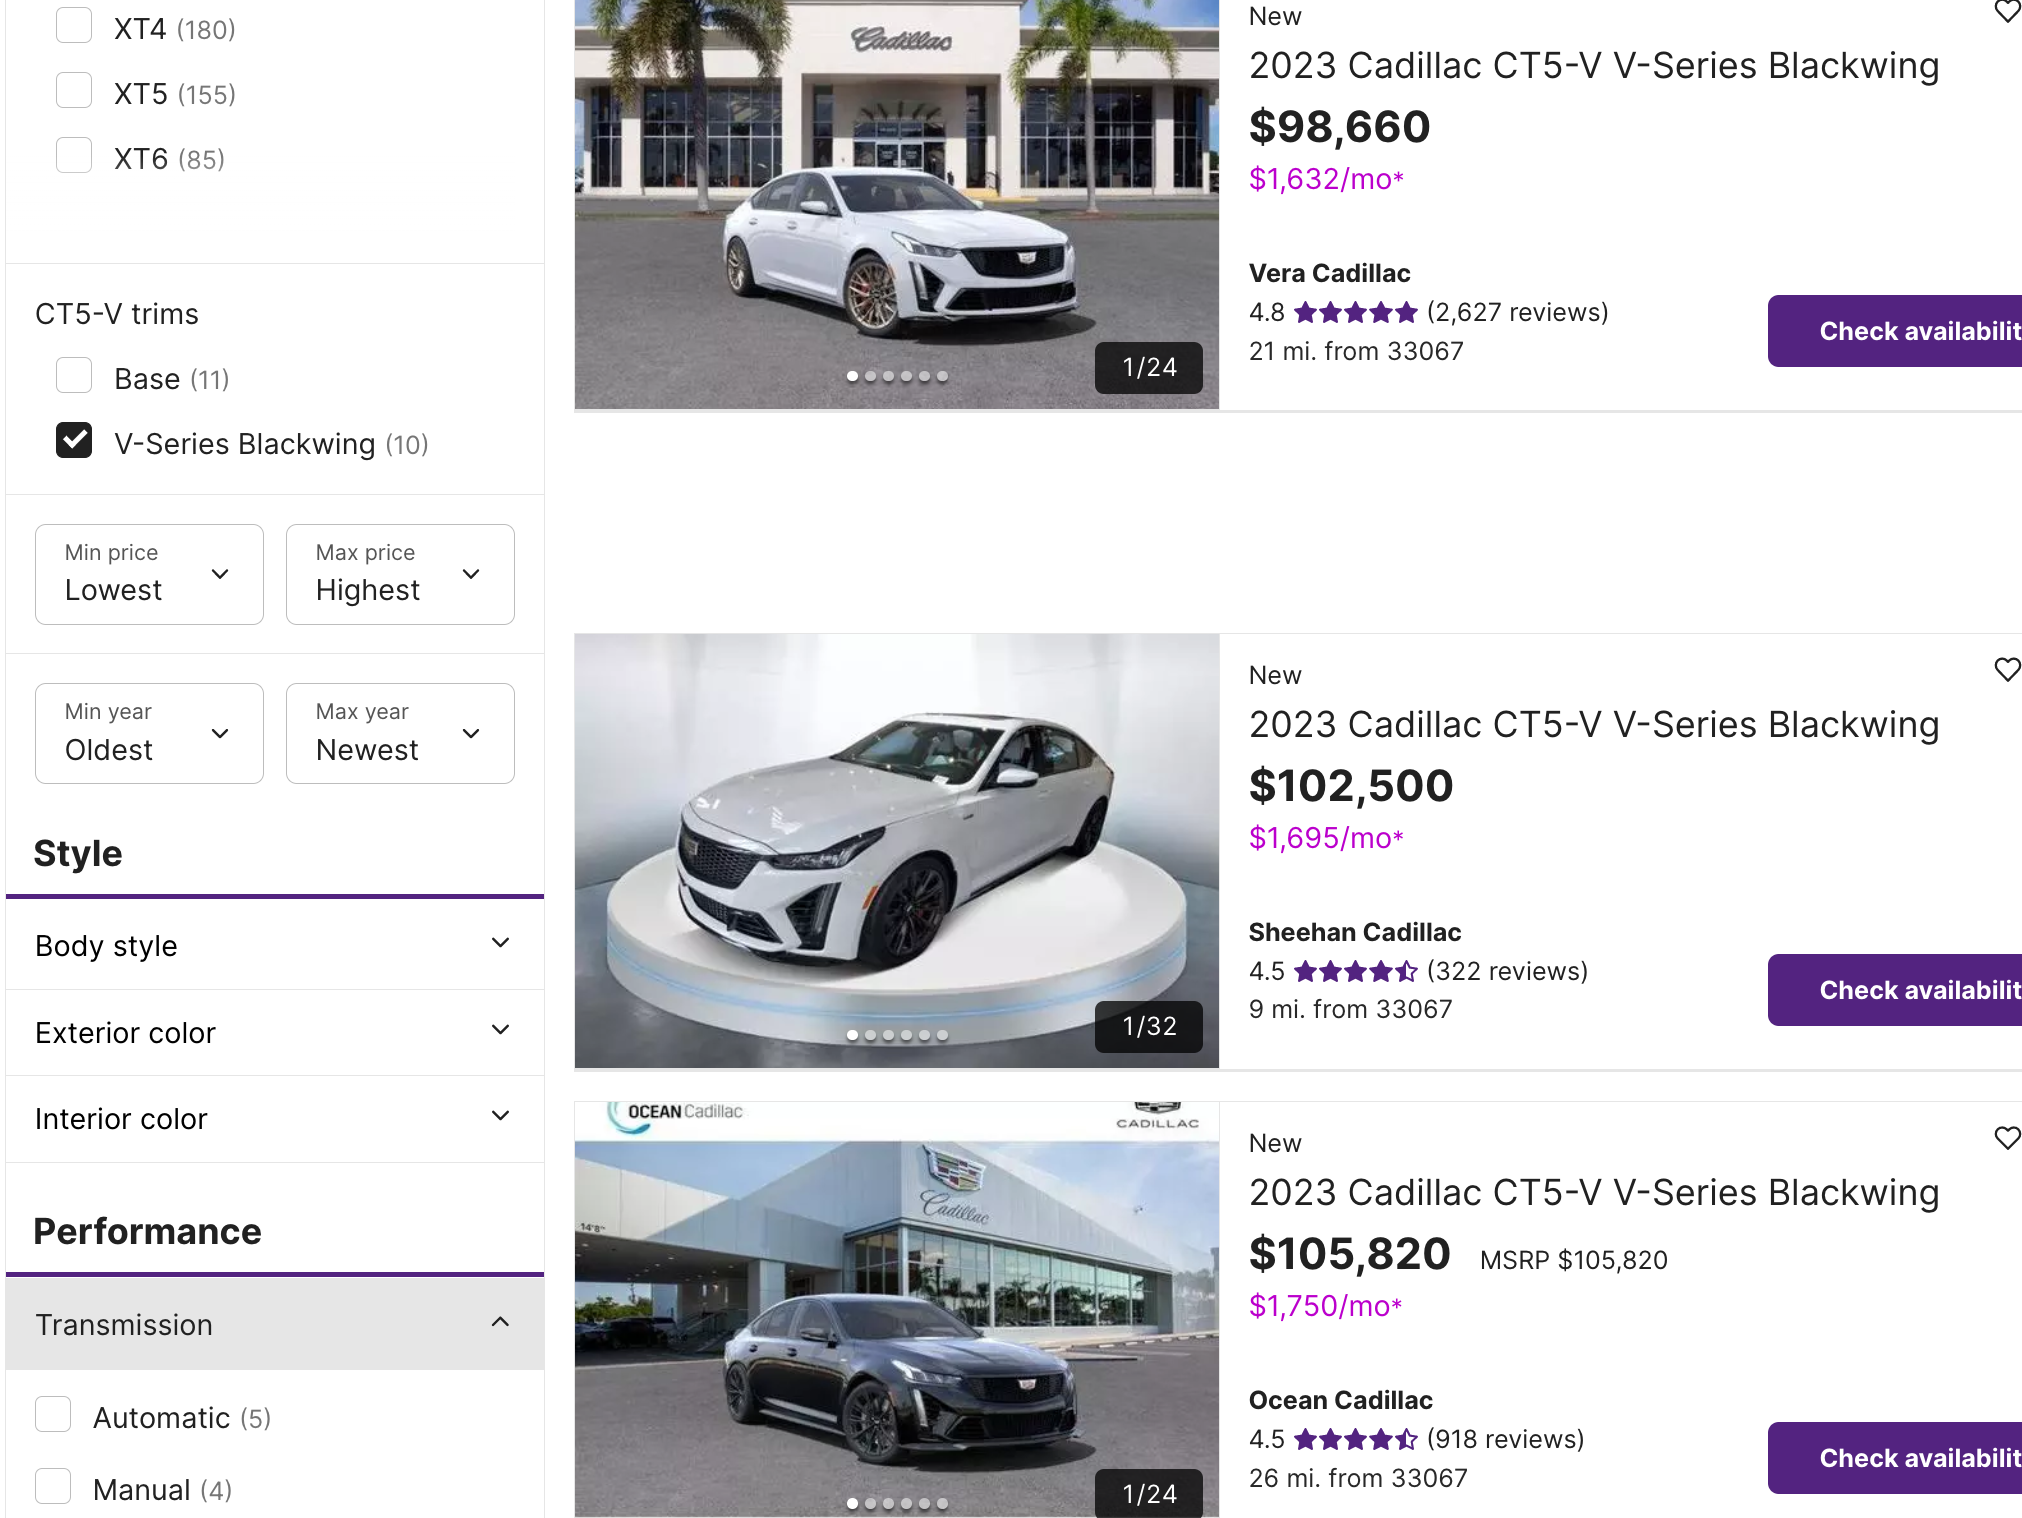Check the Base trim checkbox
The width and height of the screenshot is (2022, 1518).
[x=74, y=376]
